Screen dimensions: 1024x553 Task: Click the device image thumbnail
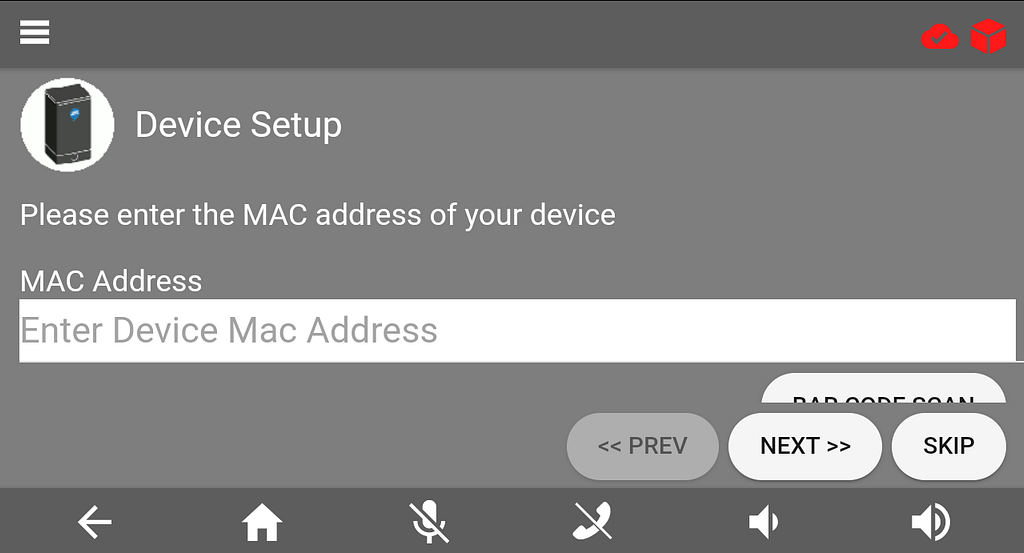point(67,125)
